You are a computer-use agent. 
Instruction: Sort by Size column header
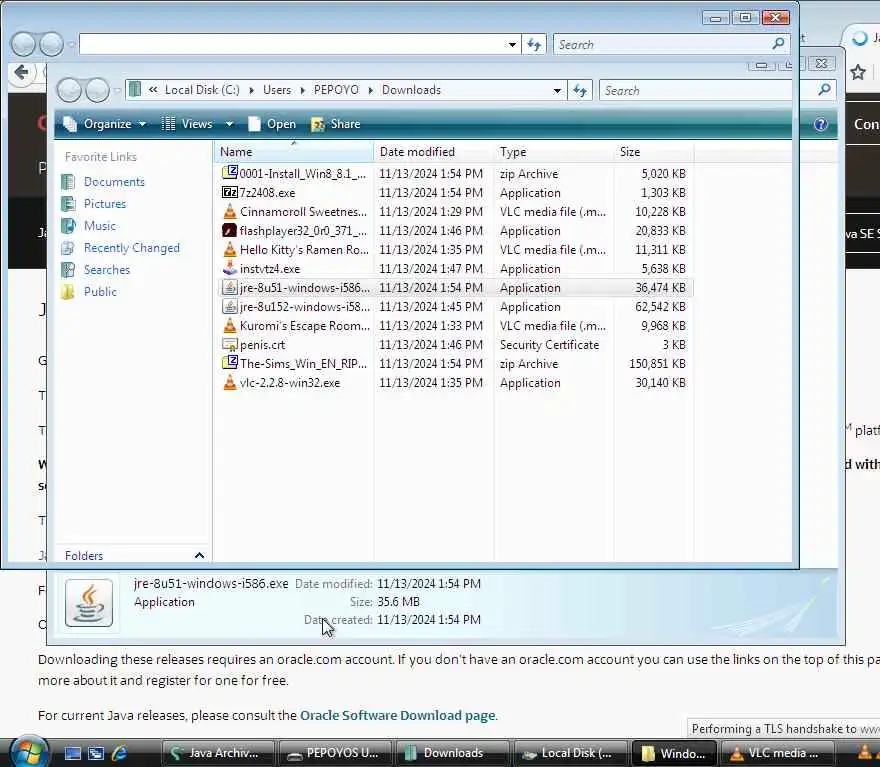tap(654, 152)
